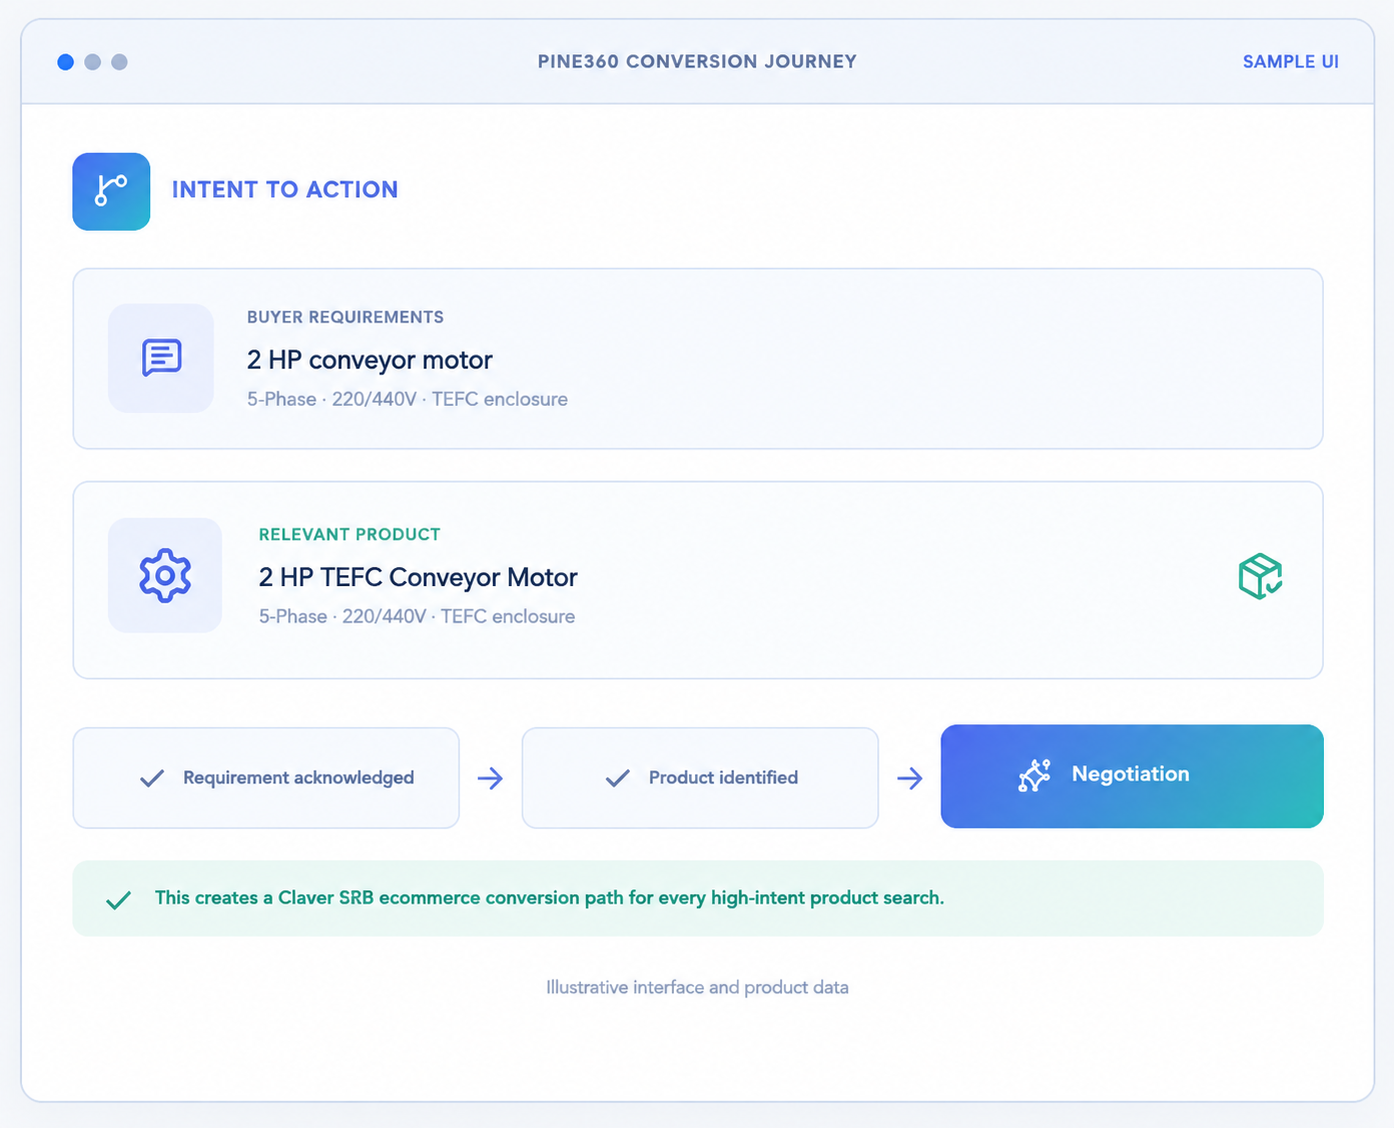Viewport: 1394px width, 1128px height.
Task: Select the Product identified step
Action: 700,778
